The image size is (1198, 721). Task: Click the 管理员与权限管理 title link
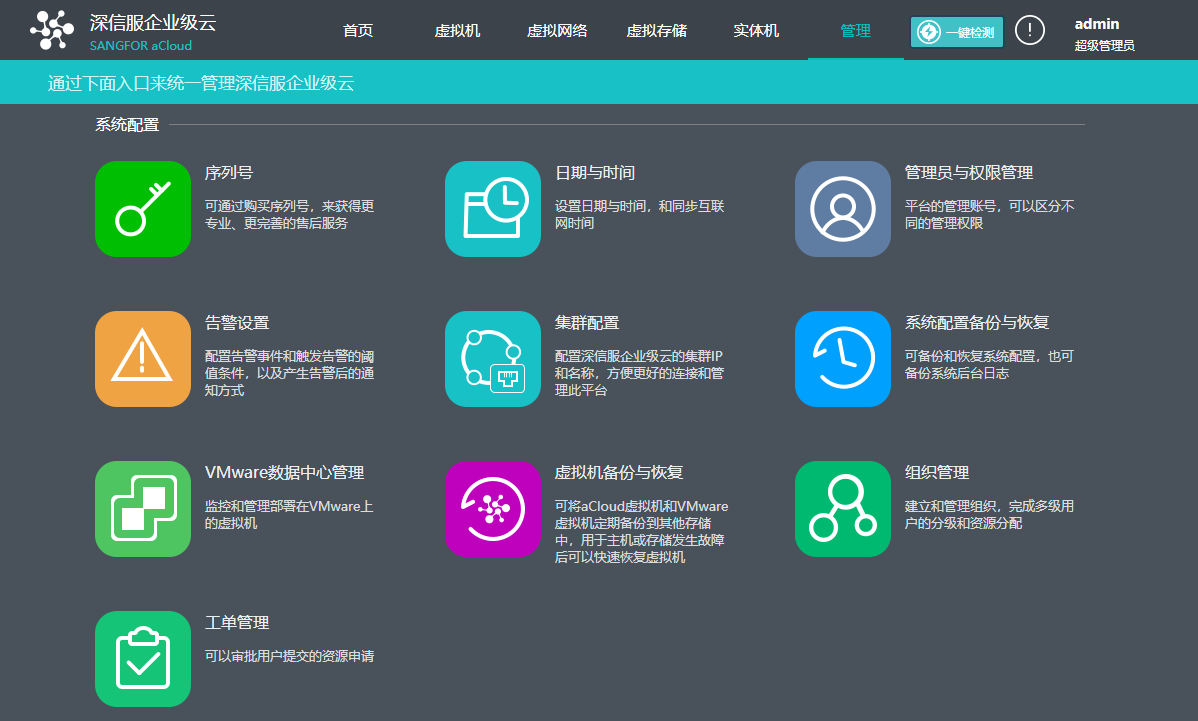tap(969, 173)
